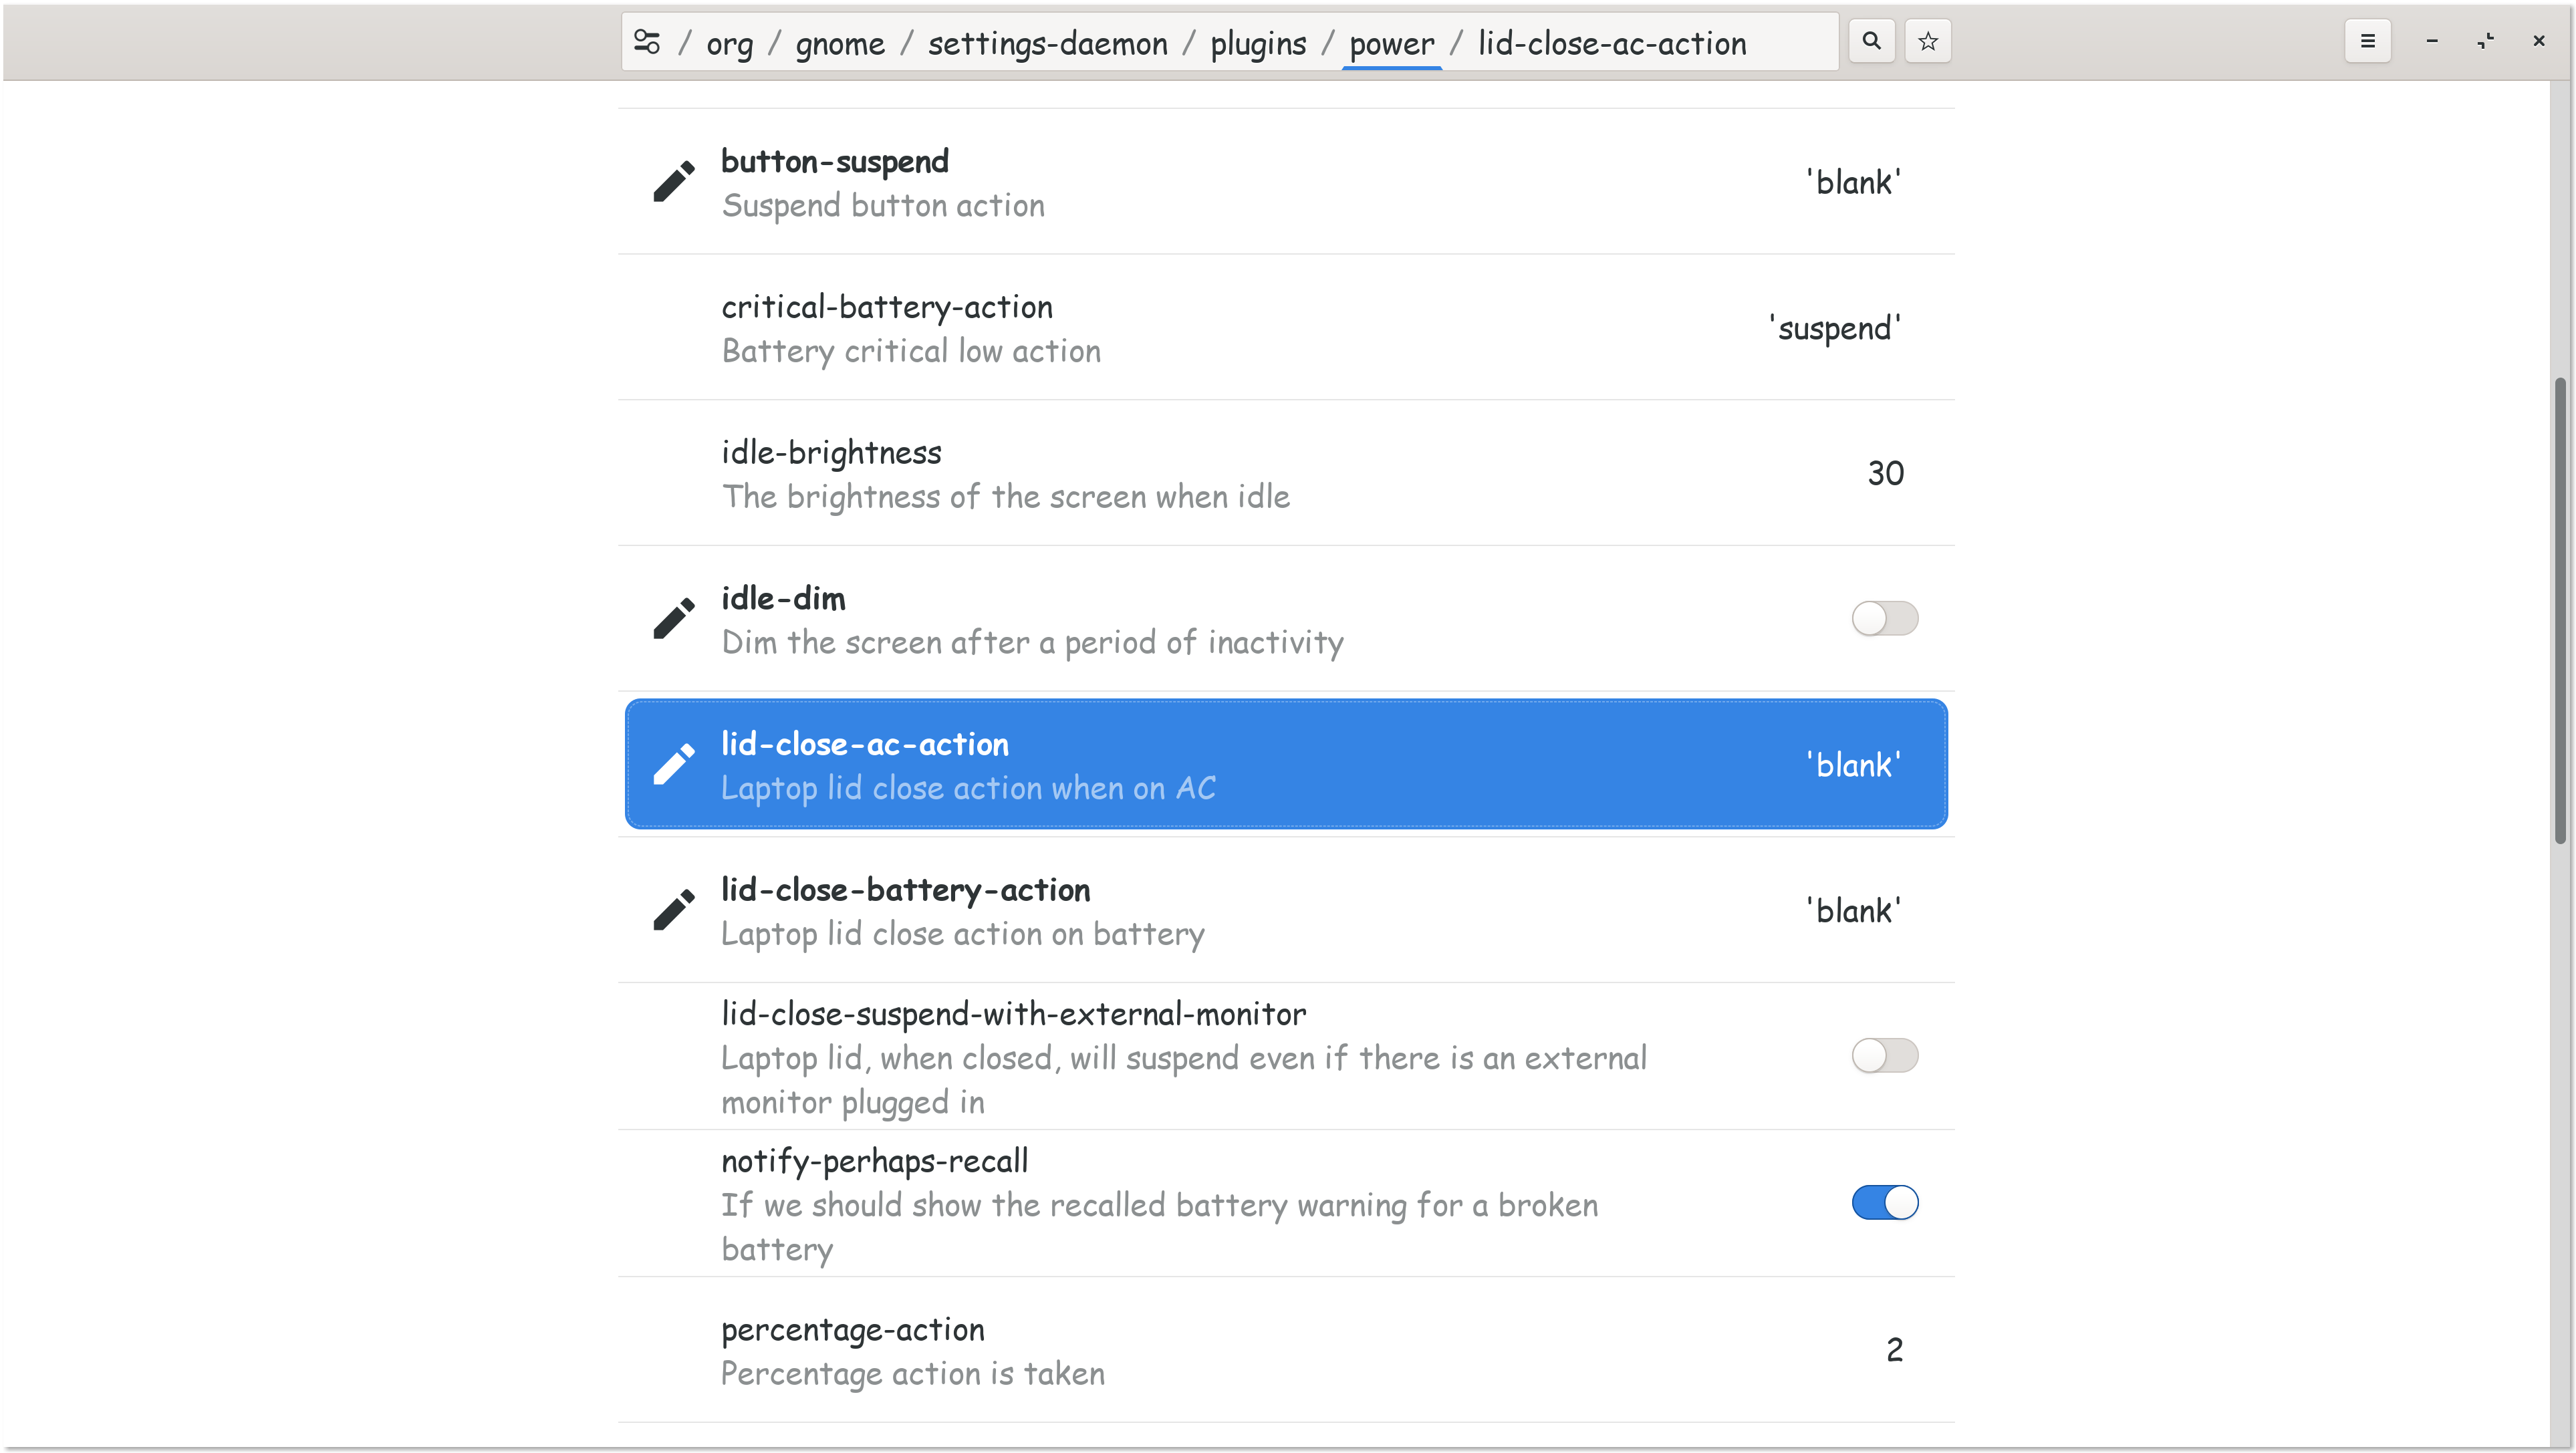Open the search button in header bar

[x=1871, y=42]
